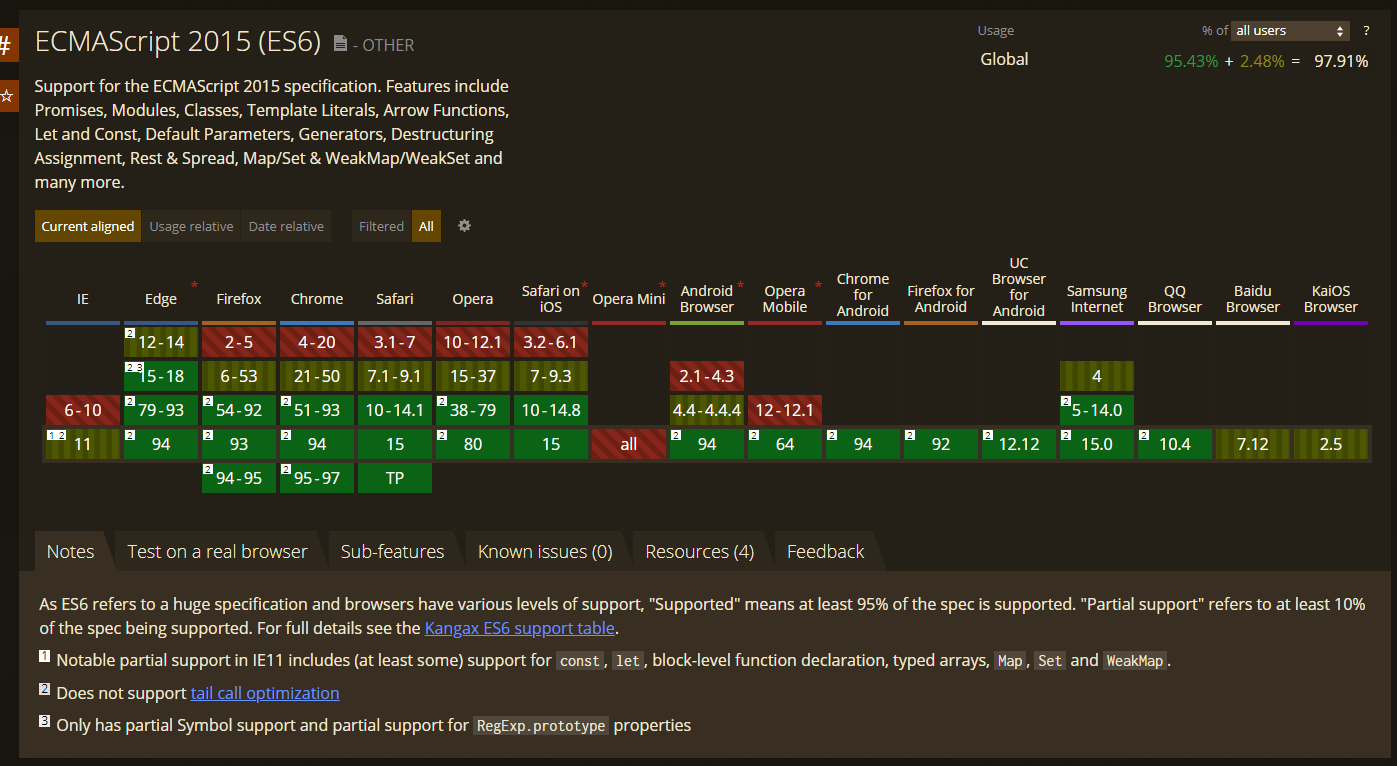Select the Samsung Internet 5-14.0 cell
This screenshot has height=766, width=1397.
click(1097, 410)
